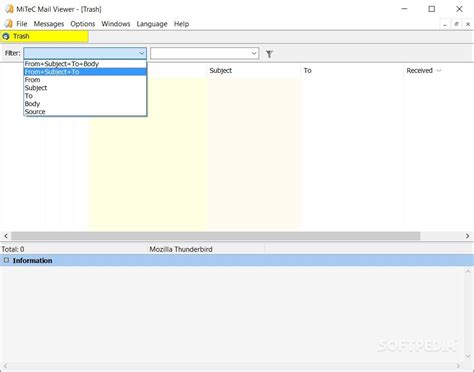Viewport: 474px width, 372px height.
Task: Click the MiTeC Mail Viewer title icon
Action: click(x=9, y=9)
